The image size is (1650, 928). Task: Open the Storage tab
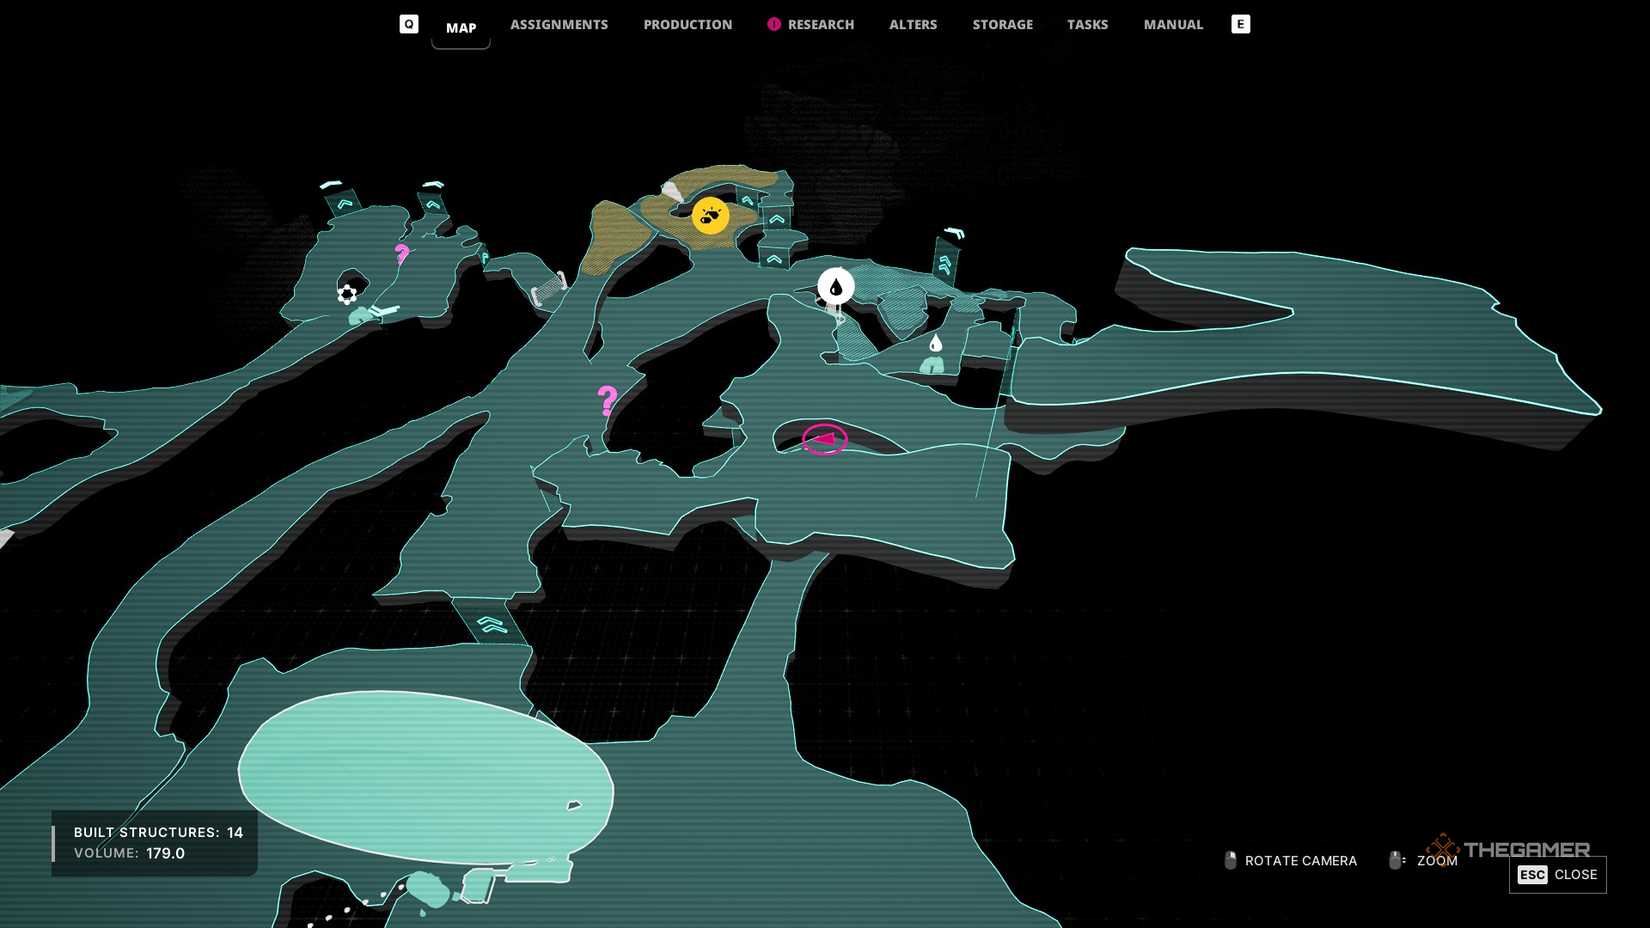(x=1002, y=24)
